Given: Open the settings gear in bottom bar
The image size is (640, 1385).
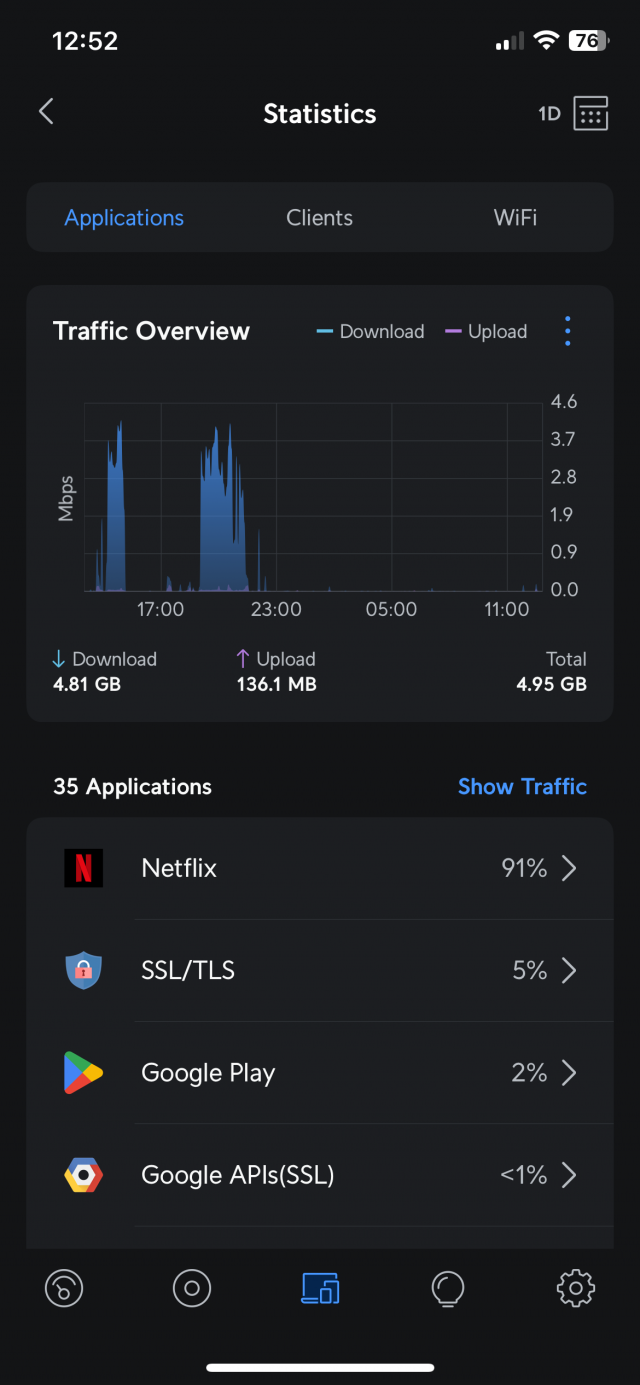Looking at the screenshot, I should click(x=575, y=1288).
